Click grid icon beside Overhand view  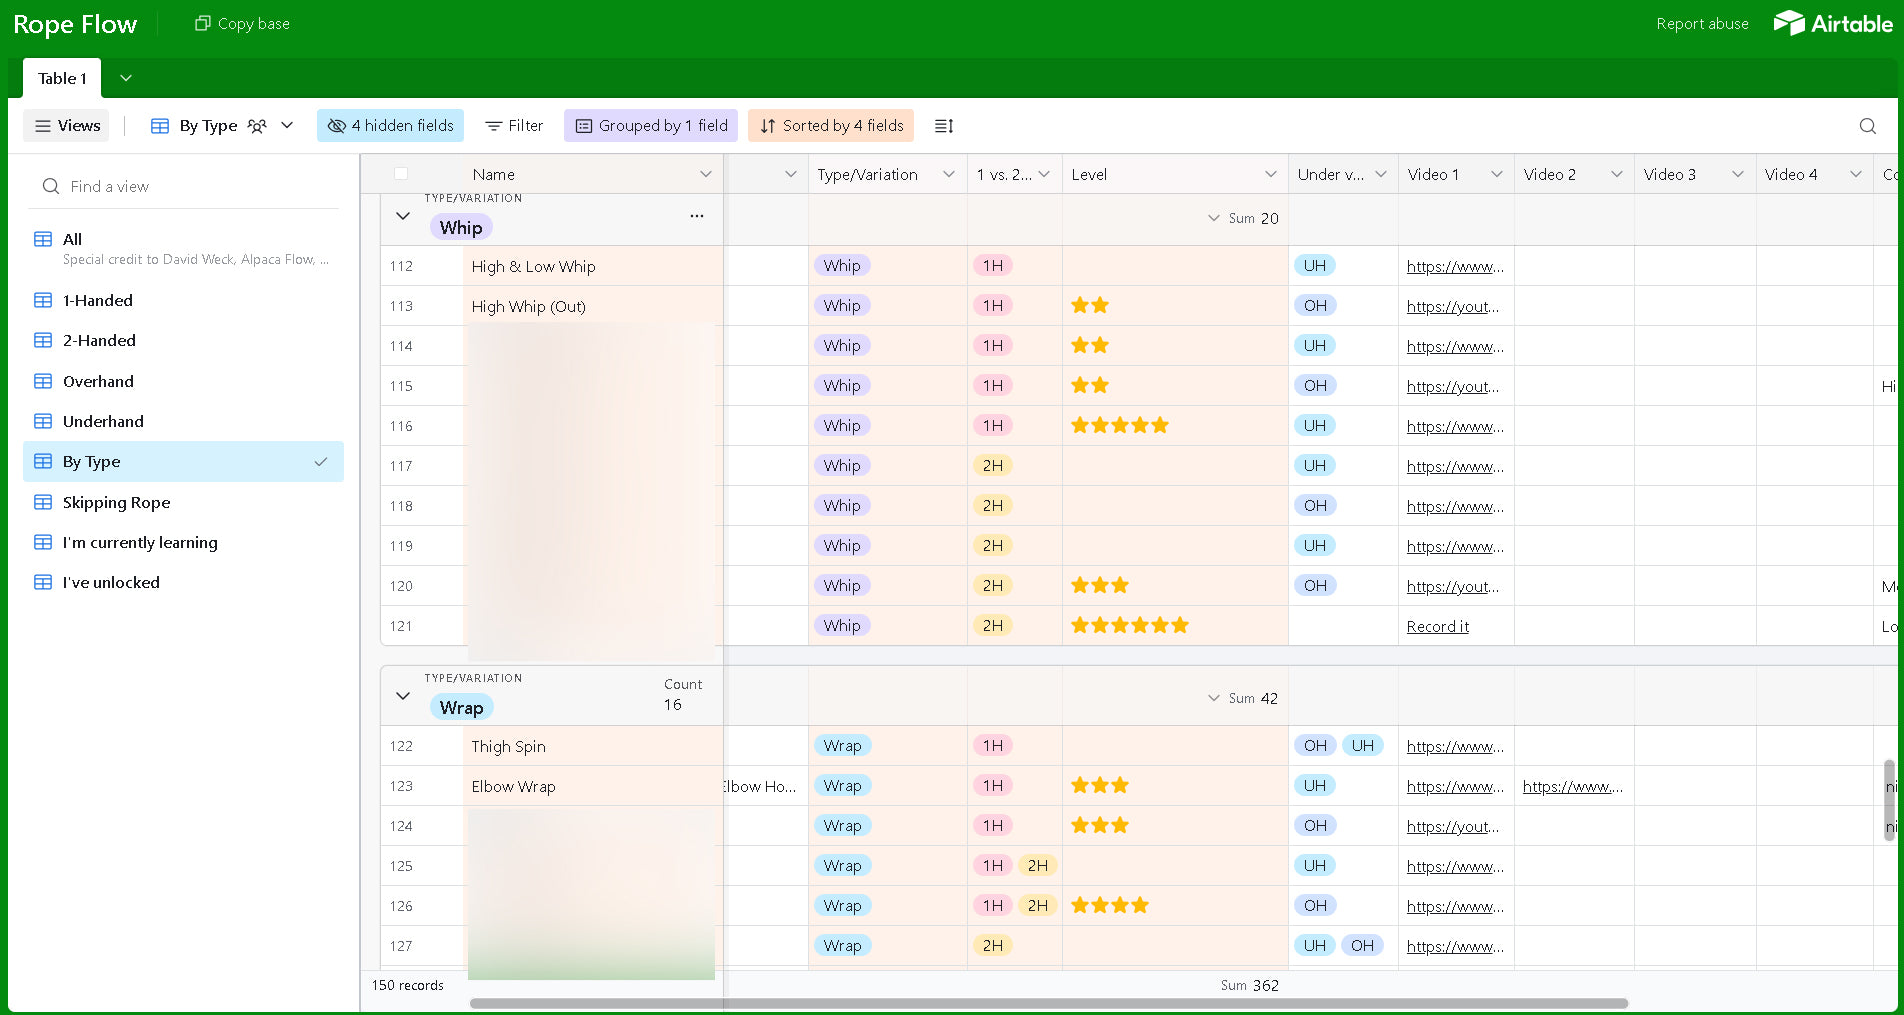(43, 381)
